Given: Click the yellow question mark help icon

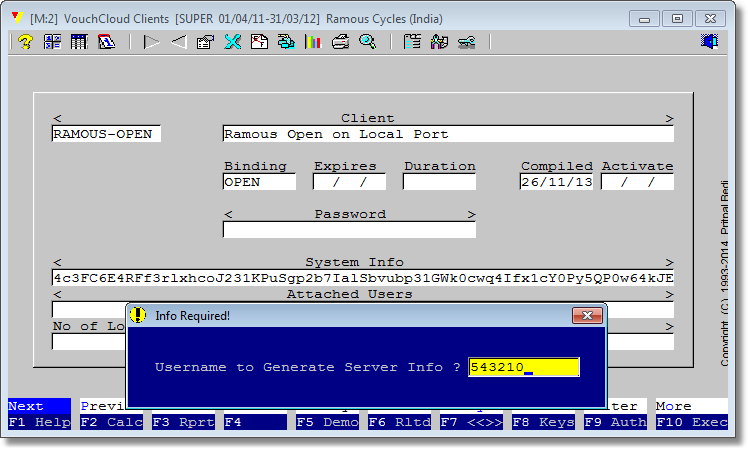Looking at the screenshot, I should [25, 42].
